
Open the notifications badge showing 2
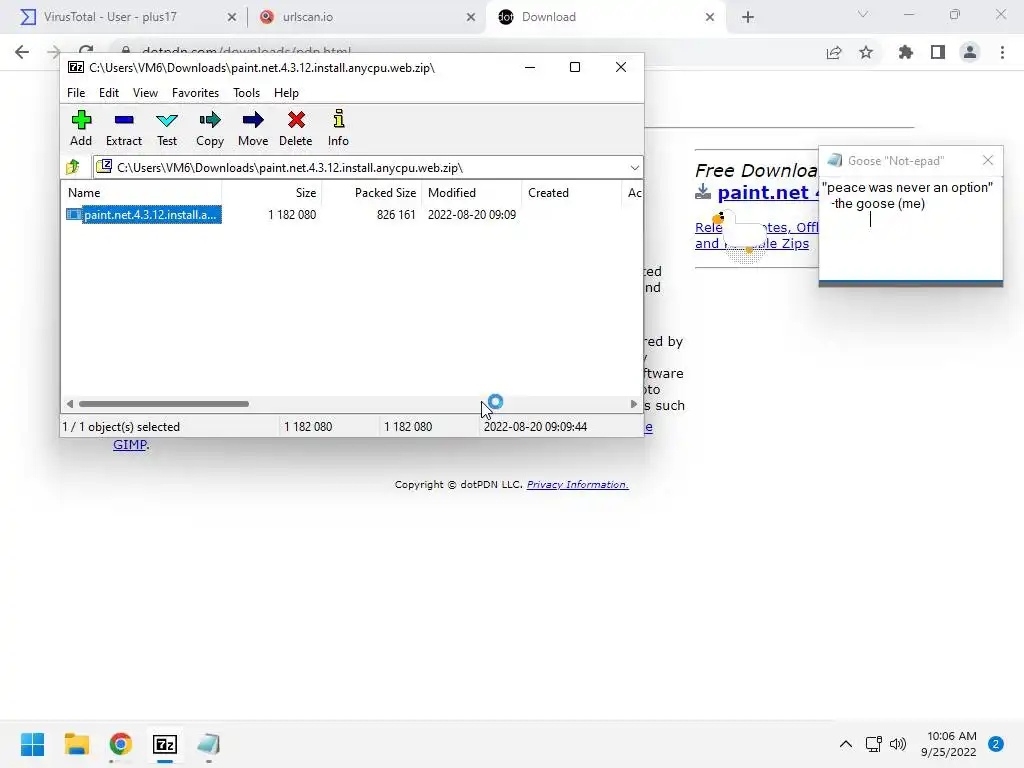(996, 744)
